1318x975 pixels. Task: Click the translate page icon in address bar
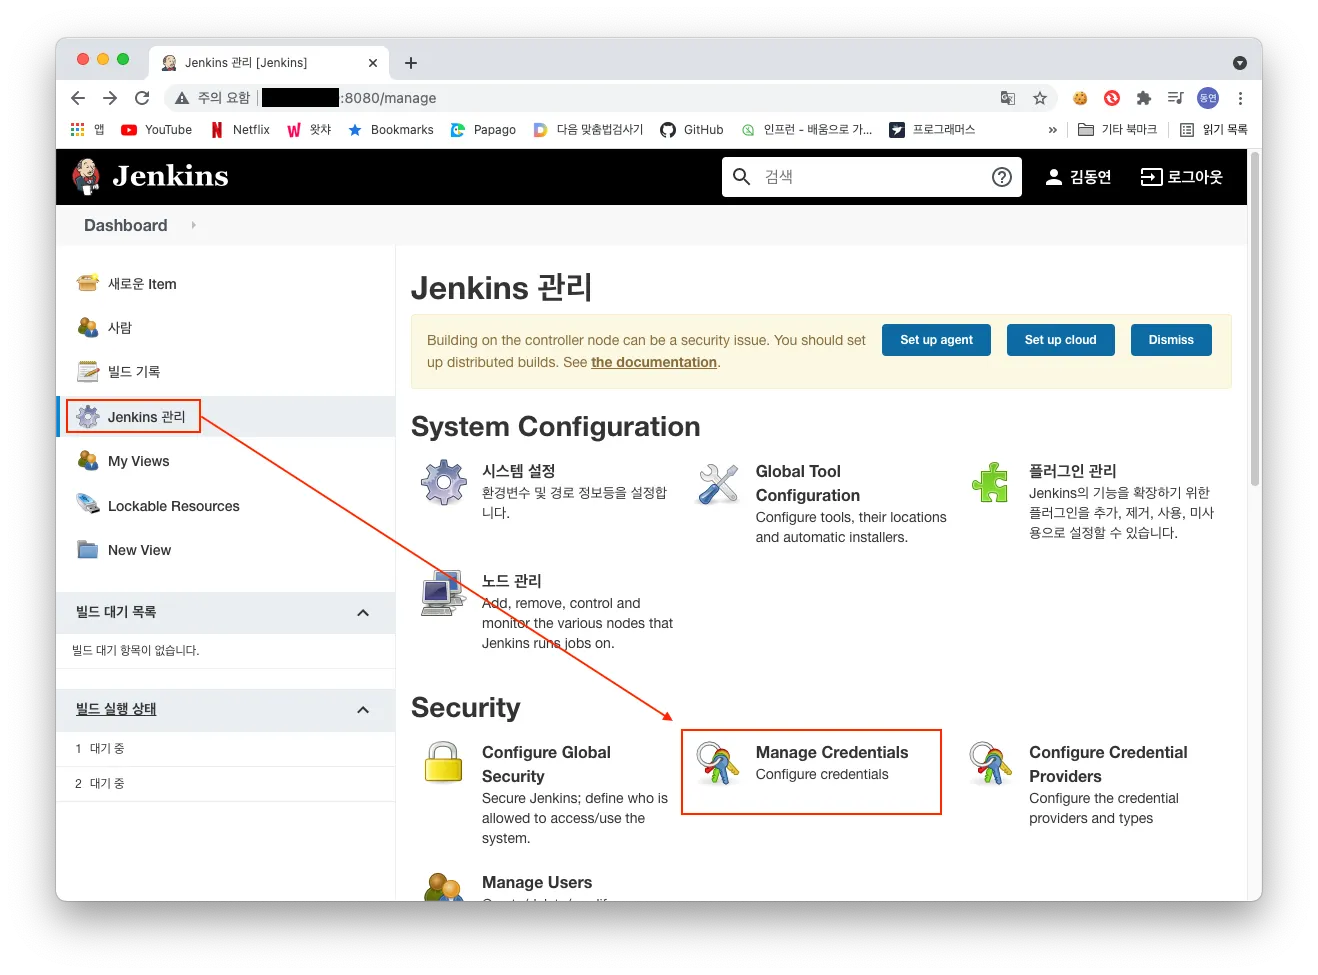click(x=1008, y=98)
